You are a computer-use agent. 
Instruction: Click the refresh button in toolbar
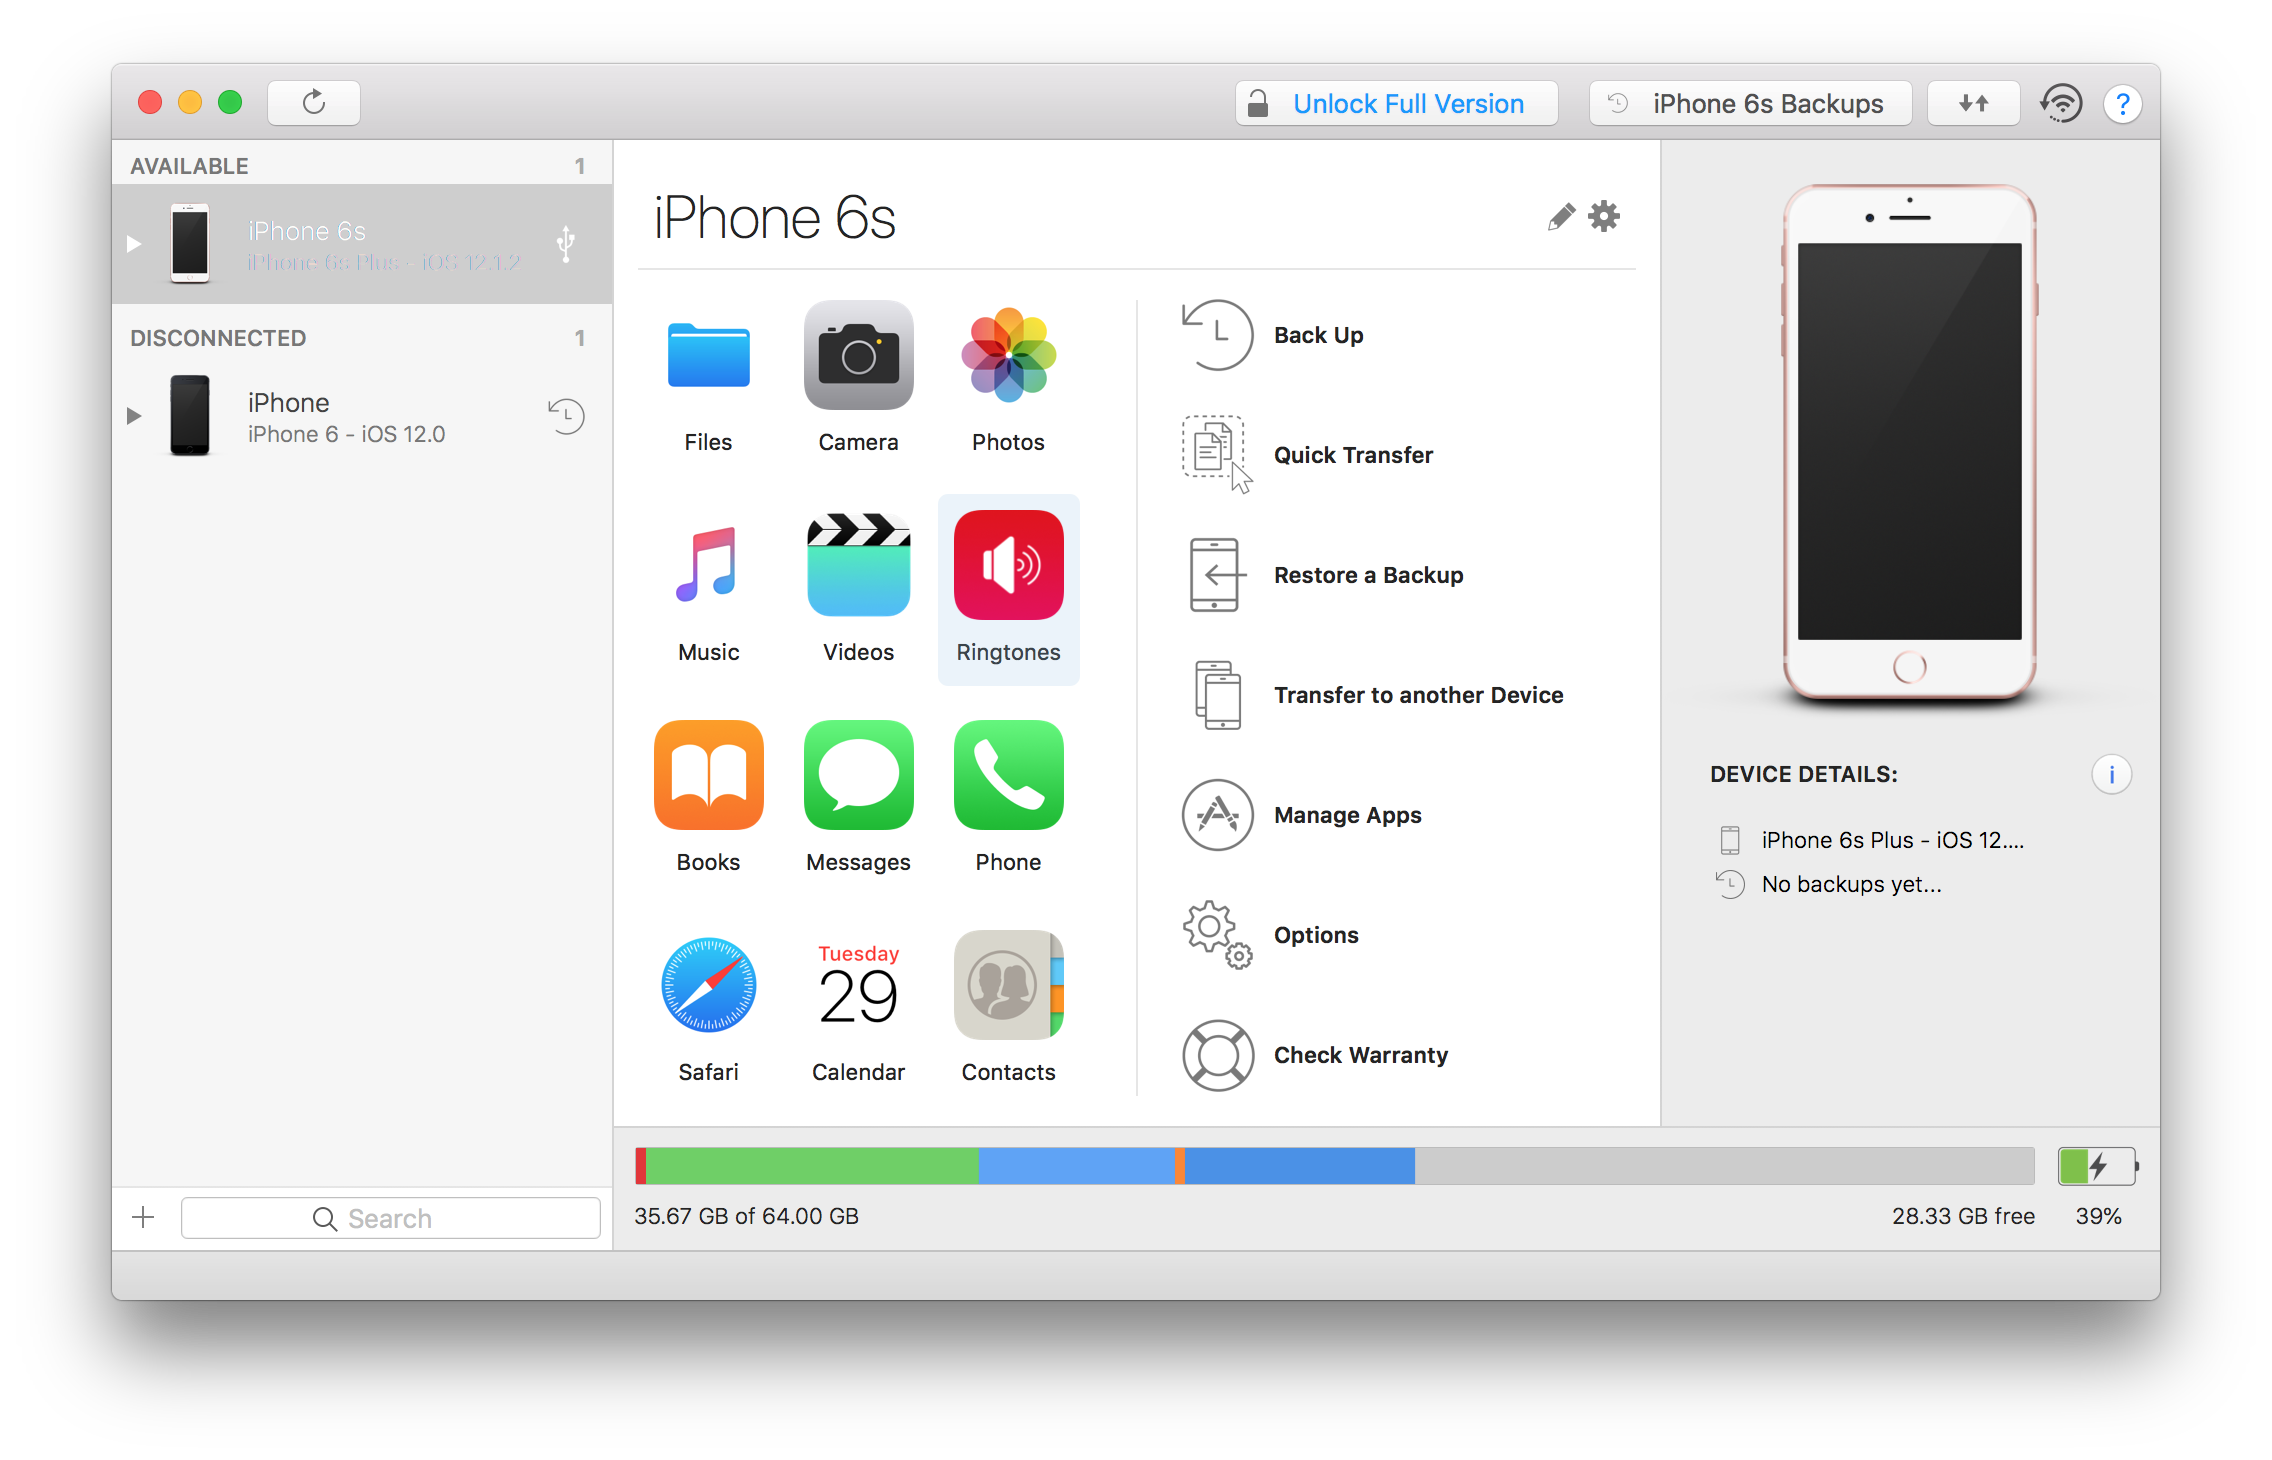pyautogui.click(x=314, y=102)
